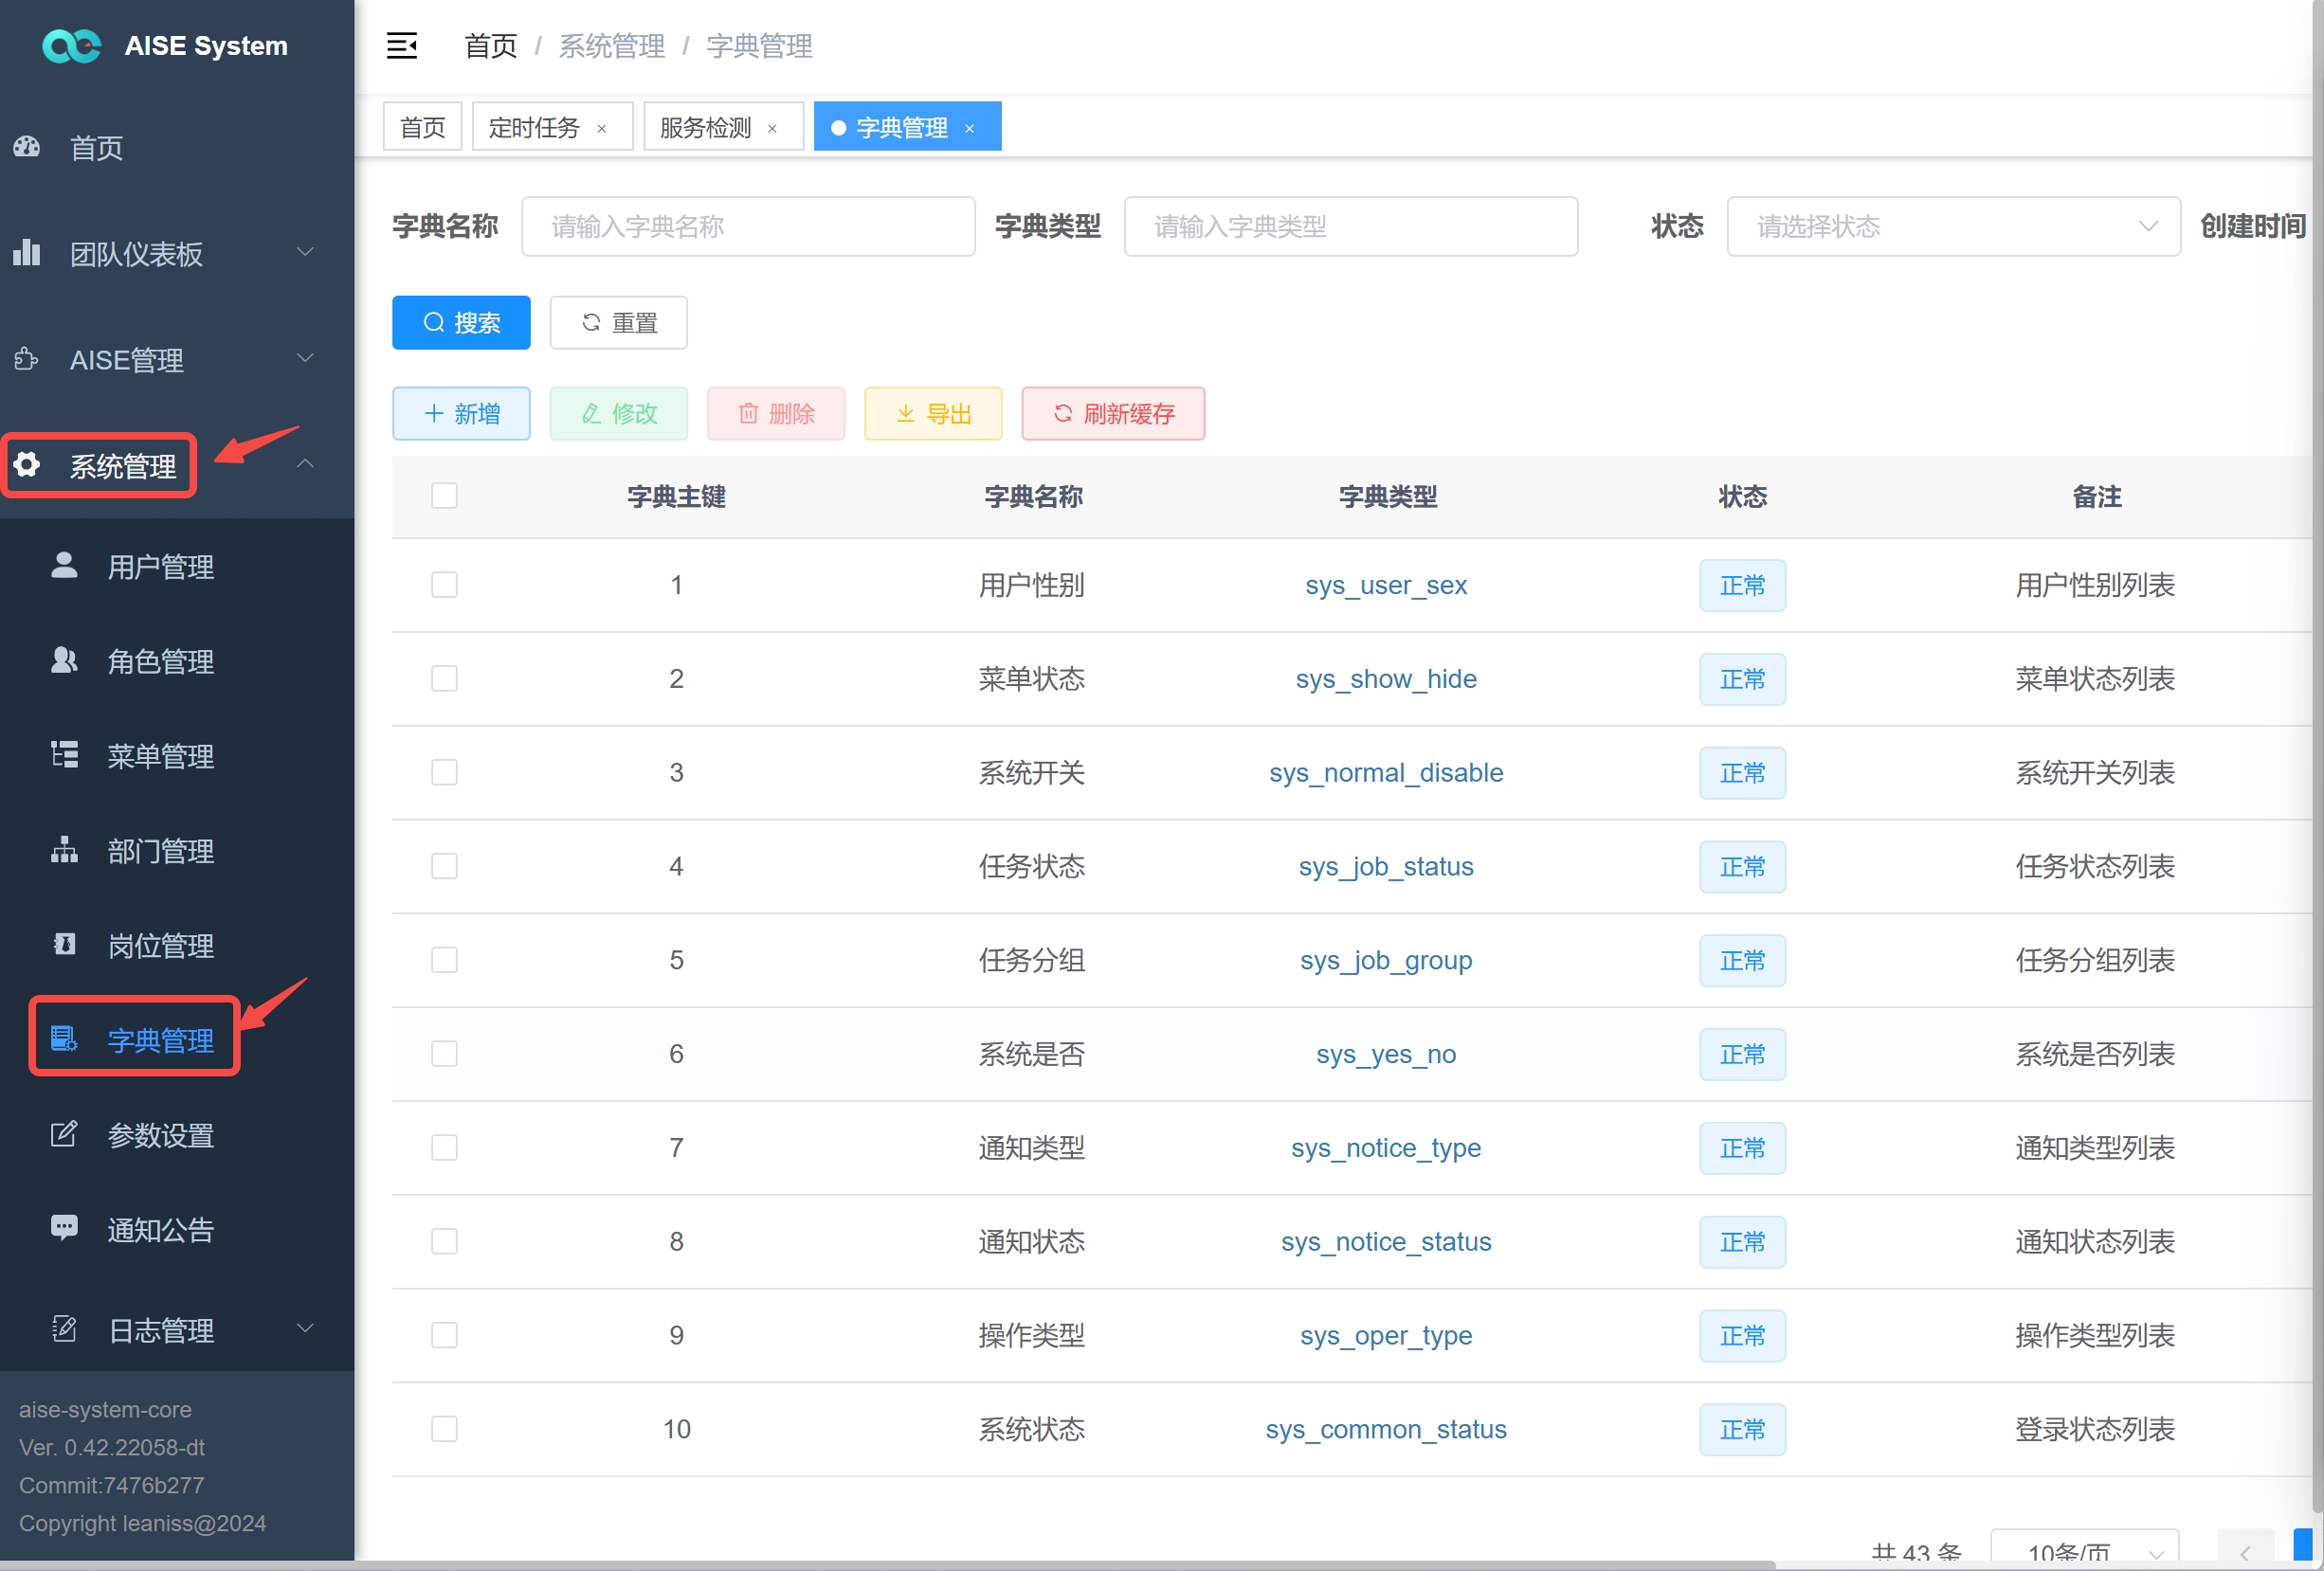Screen dimensions: 2324x1571
Task: Toggle the sidebar collapse hamburger icon
Action: [x=402, y=46]
